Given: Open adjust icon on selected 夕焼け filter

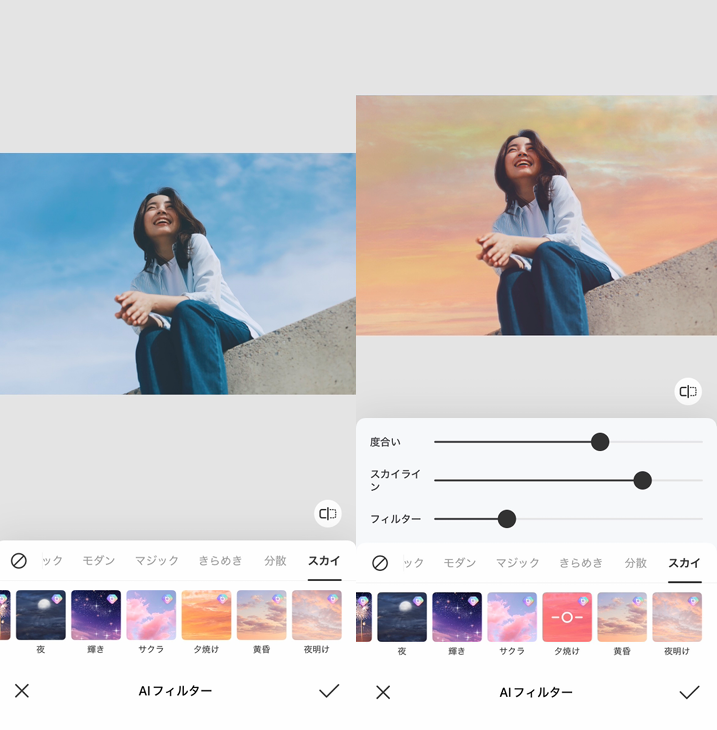Looking at the screenshot, I should [567, 617].
